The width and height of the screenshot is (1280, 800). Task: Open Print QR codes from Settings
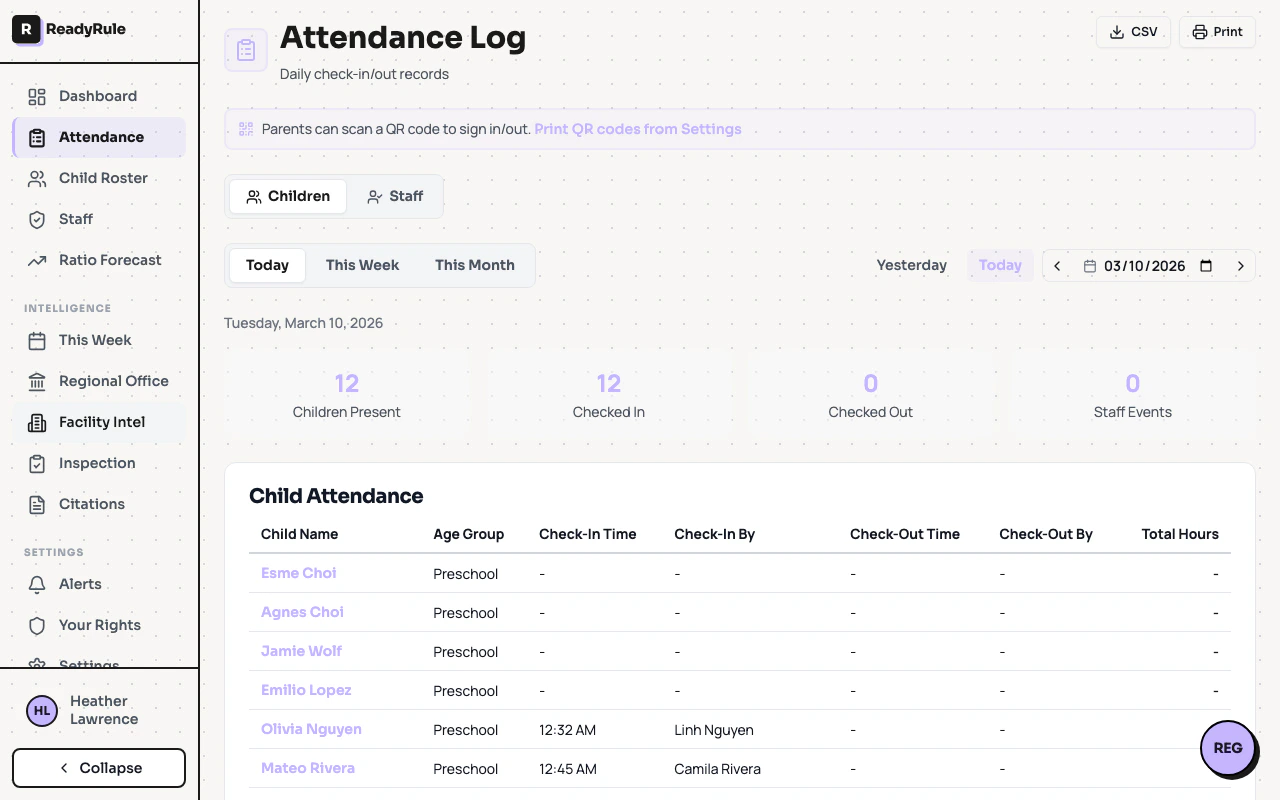pos(637,129)
